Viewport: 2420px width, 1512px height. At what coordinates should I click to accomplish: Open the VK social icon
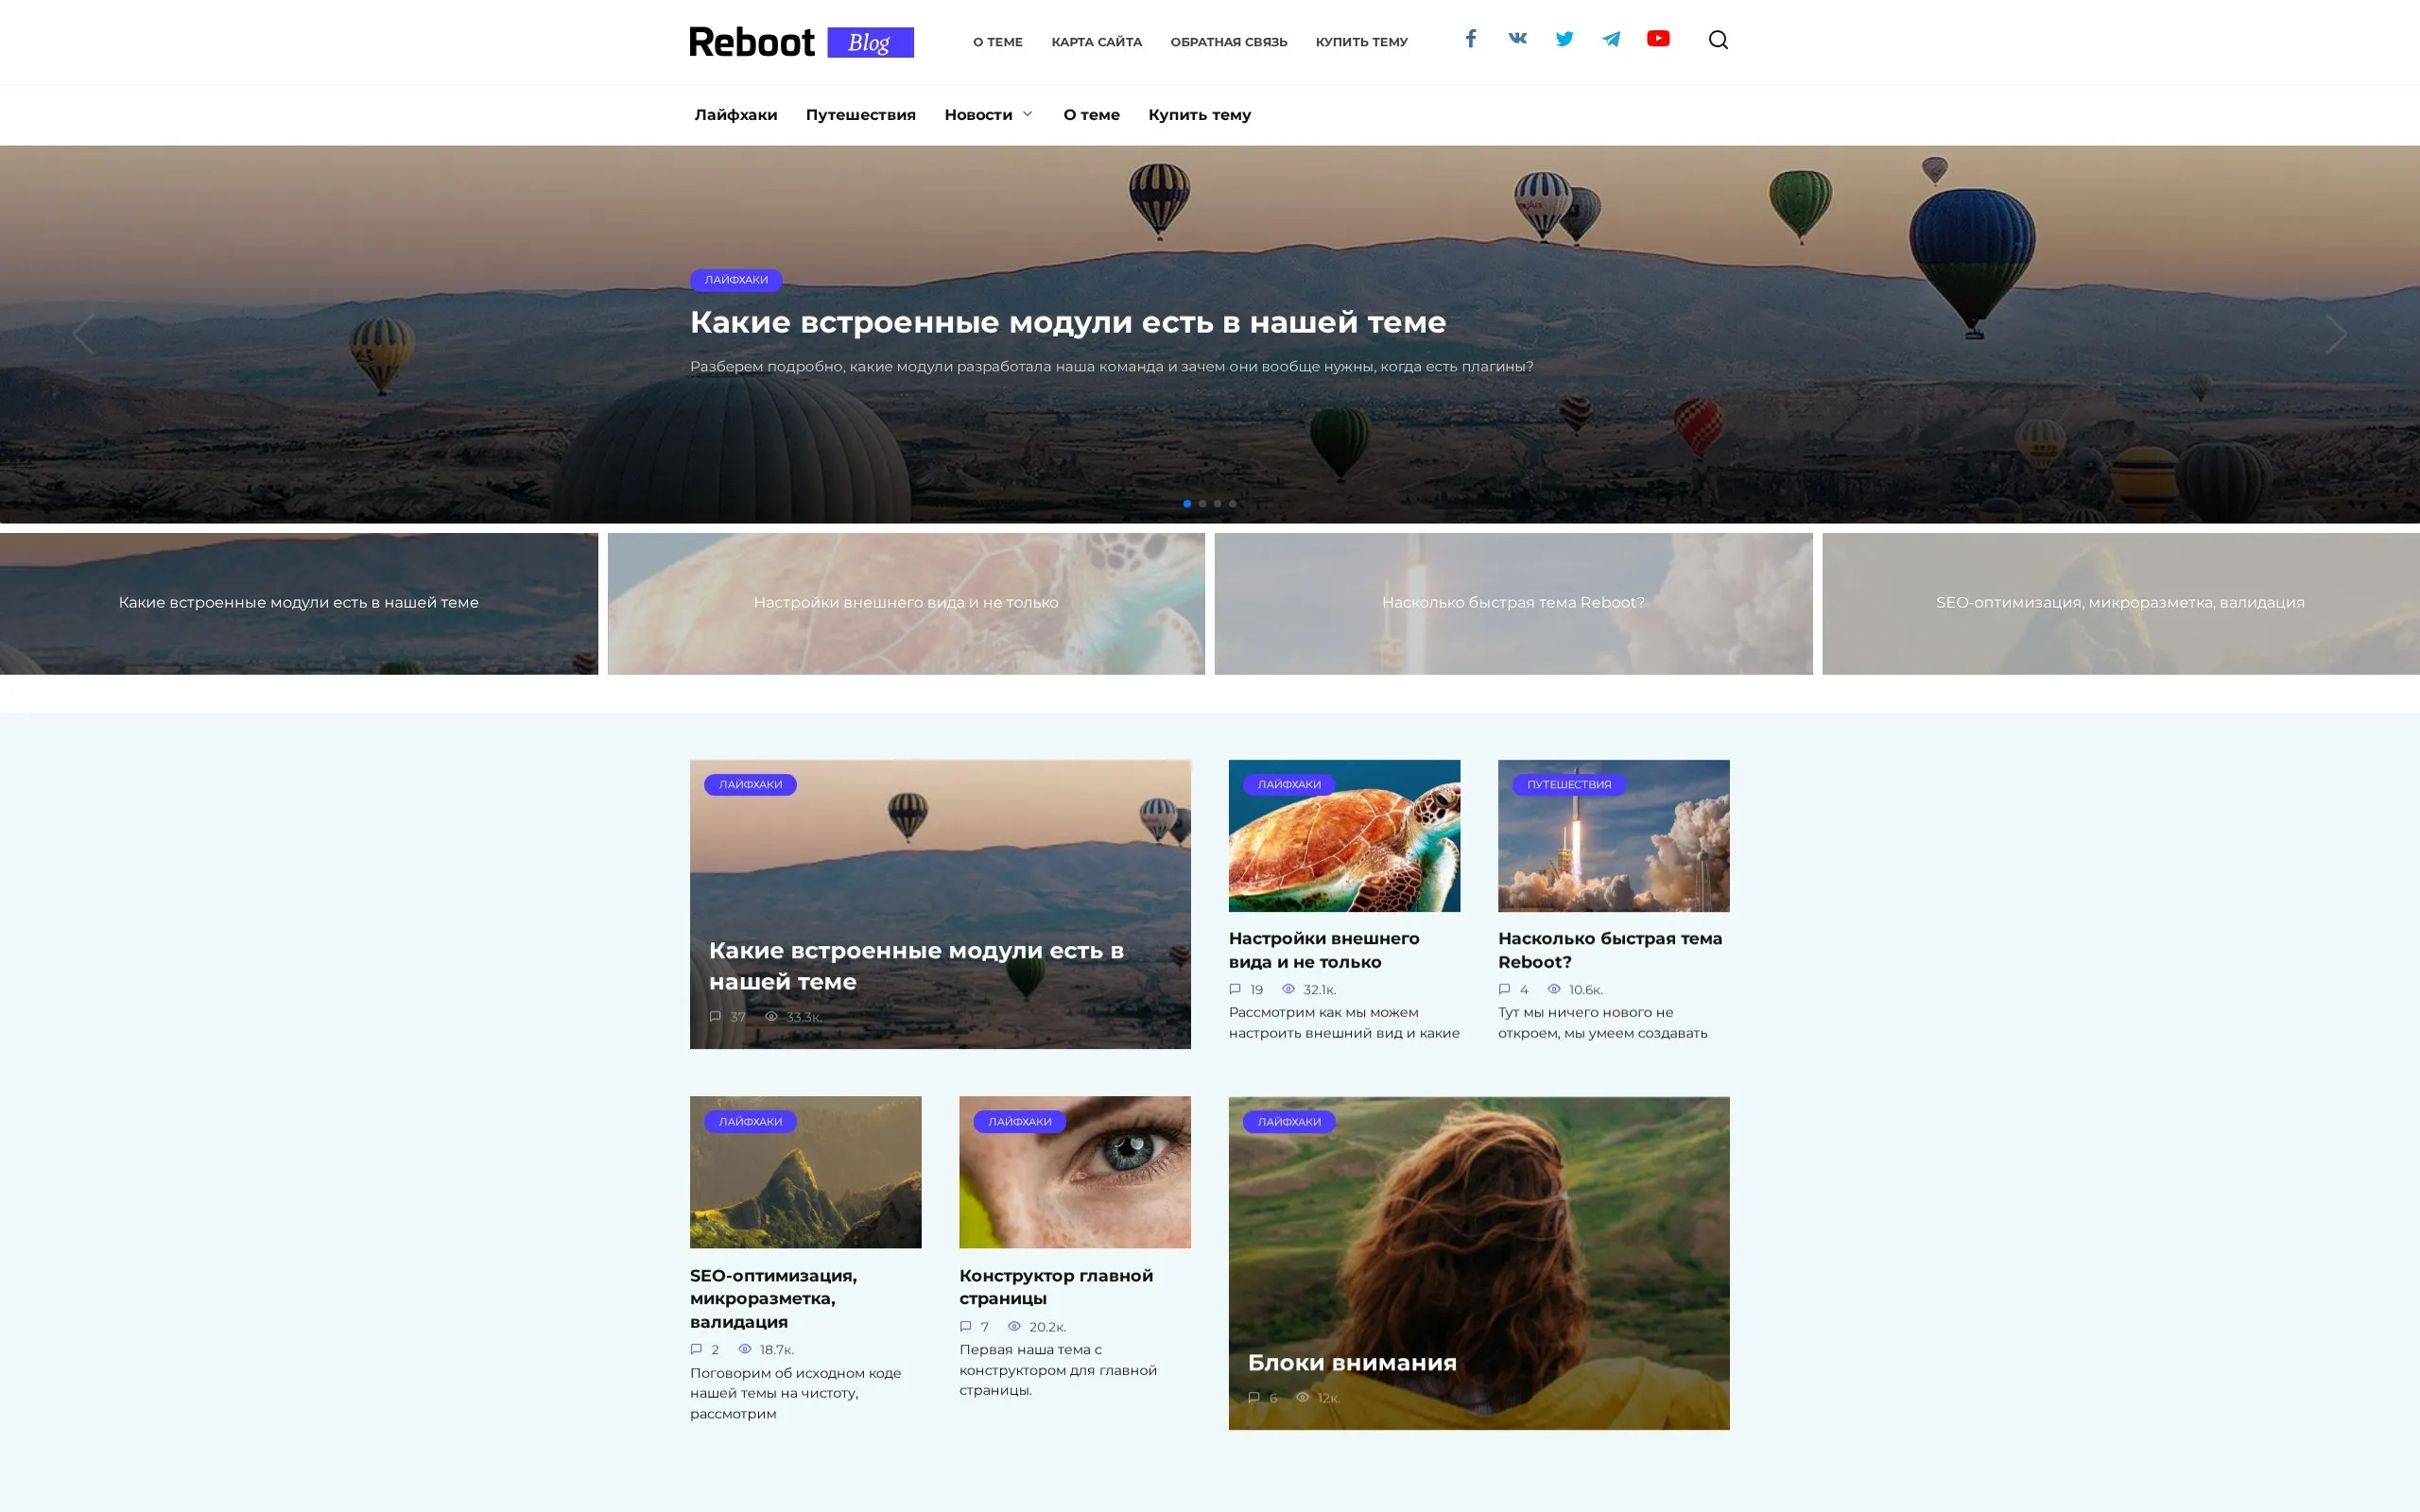pyautogui.click(x=1517, y=39)
